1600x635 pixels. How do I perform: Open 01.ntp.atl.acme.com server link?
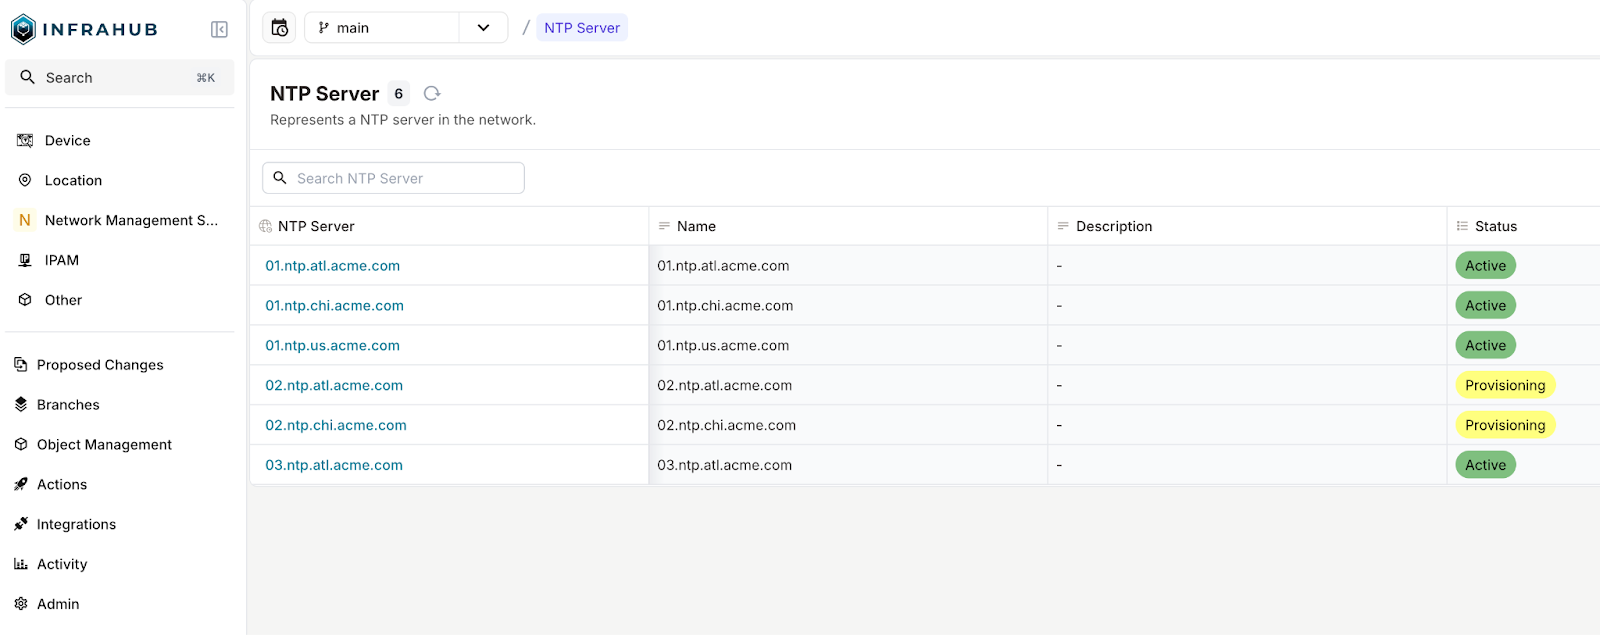point(332,266)
